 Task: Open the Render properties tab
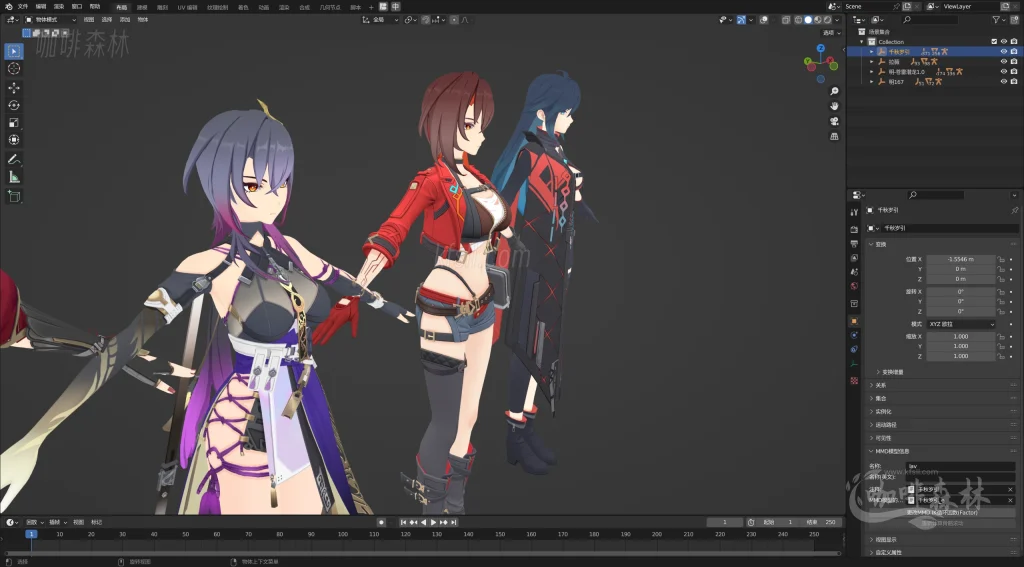pos(854,229)
